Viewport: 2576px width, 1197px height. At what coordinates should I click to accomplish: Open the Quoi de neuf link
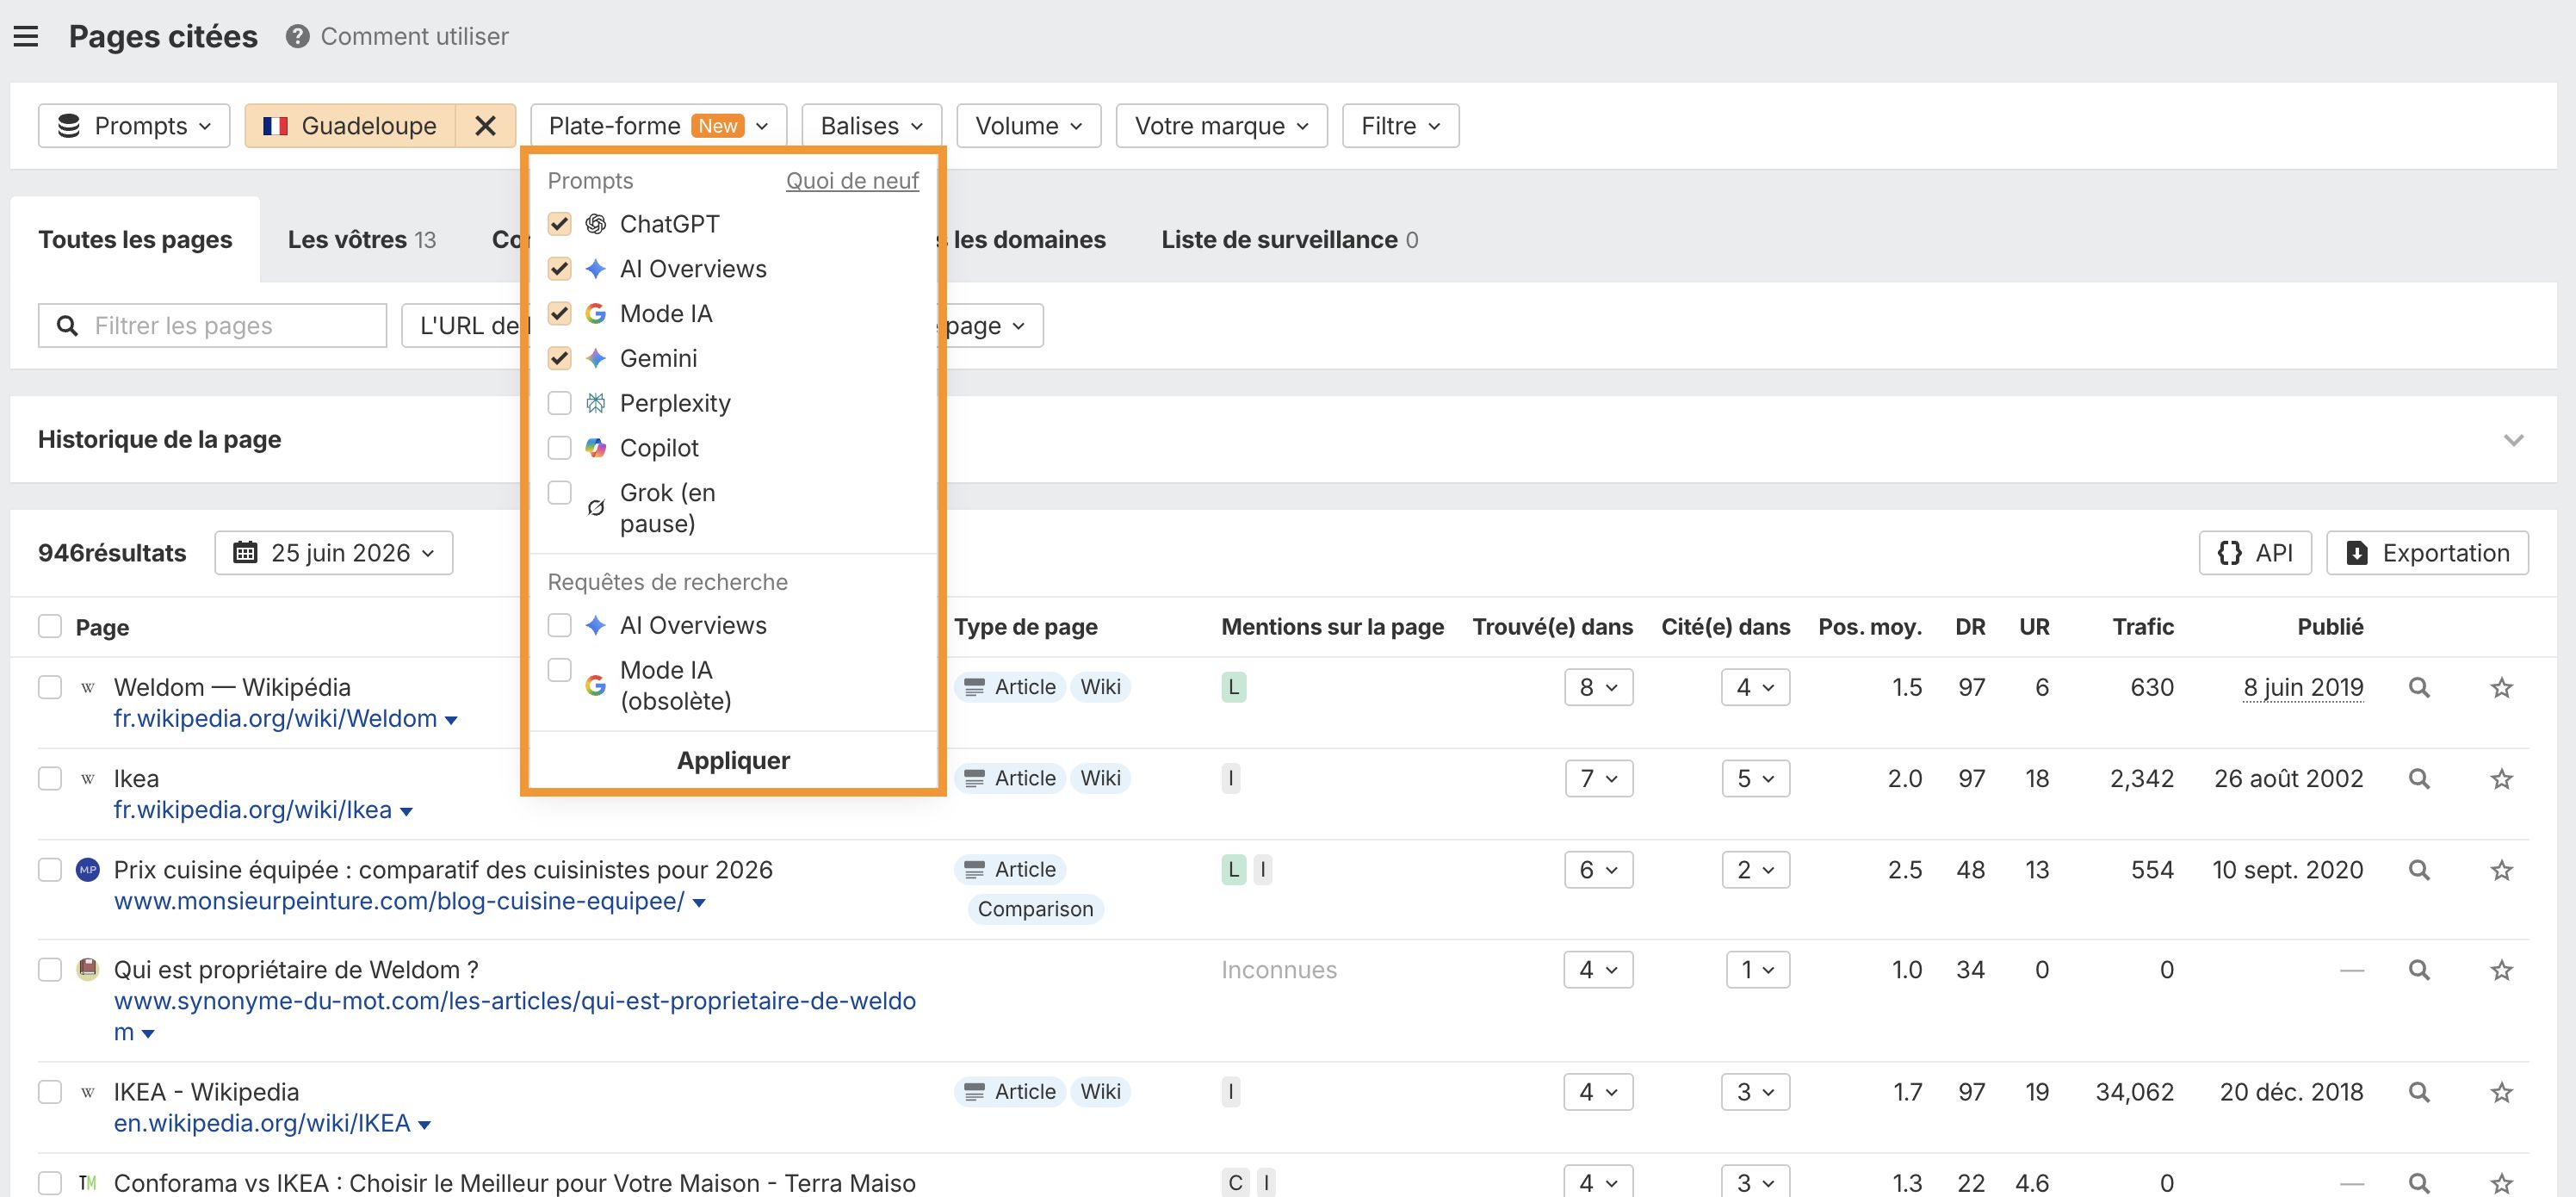click(x=852, y=181)
